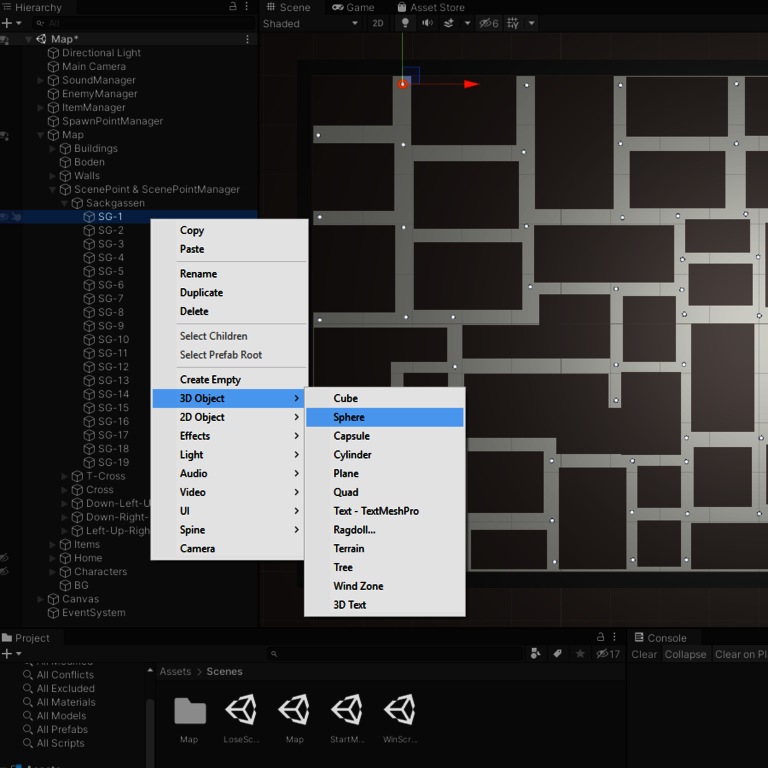This screenshot has width=768, height=768.
Task: Toggle hidden visibility icon beside Characters
Action: (4, 571)
